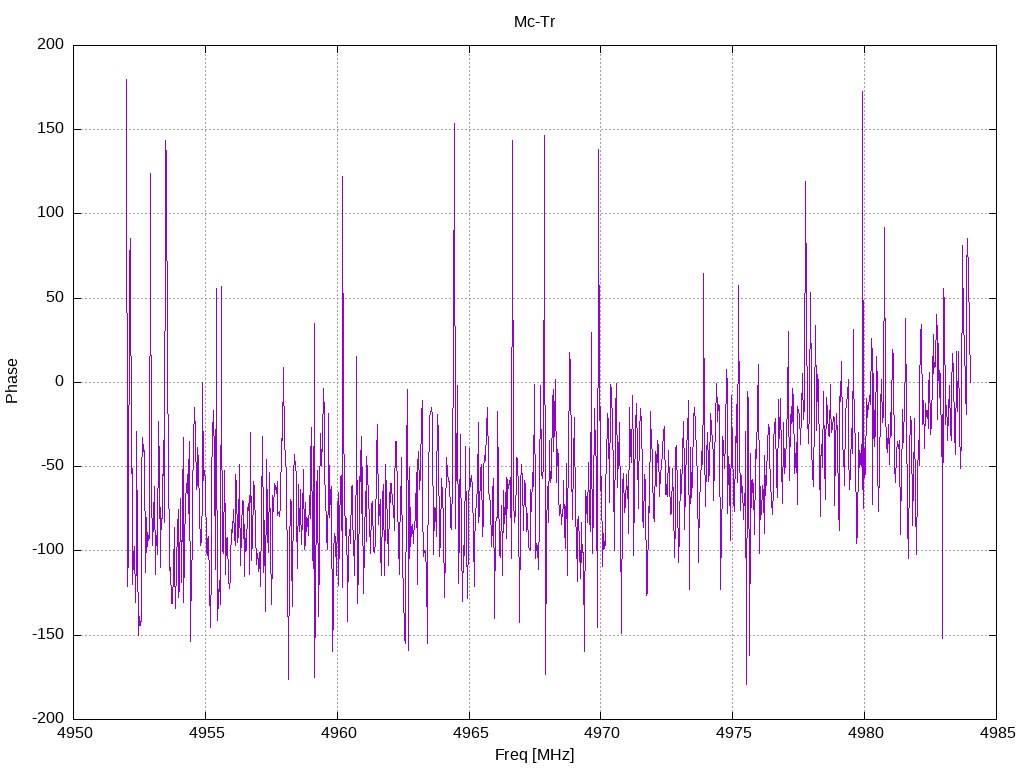The image size is (1024, 768).
Task: Click the plot title 'Mc-Tr'
Action: click(x=534, y=22)
